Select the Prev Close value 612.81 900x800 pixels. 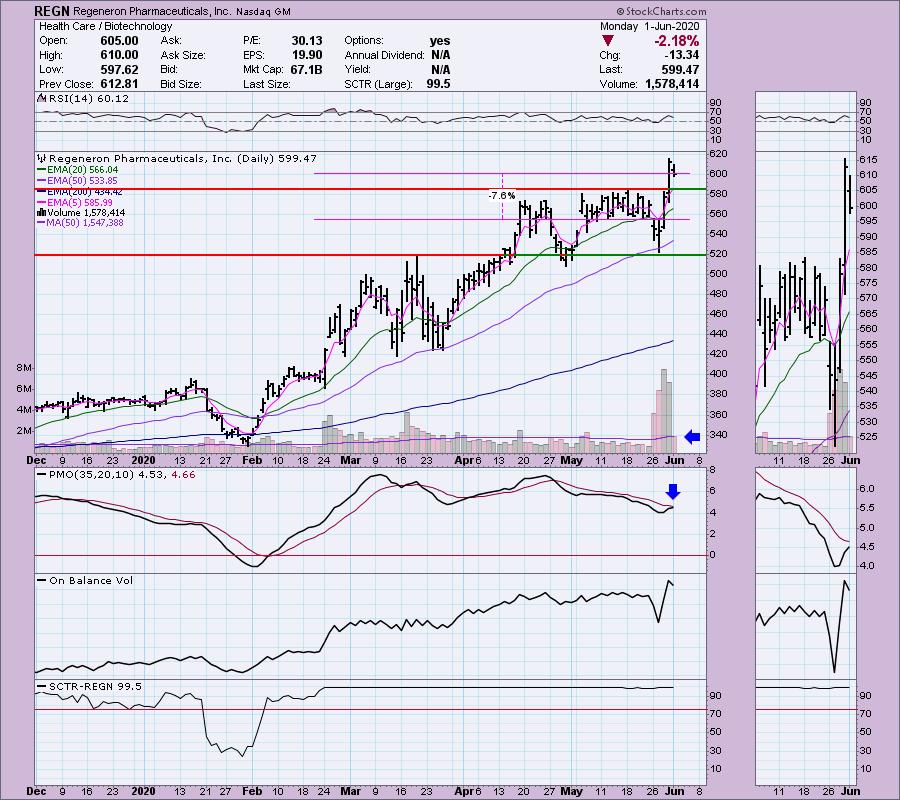point(119,84)
